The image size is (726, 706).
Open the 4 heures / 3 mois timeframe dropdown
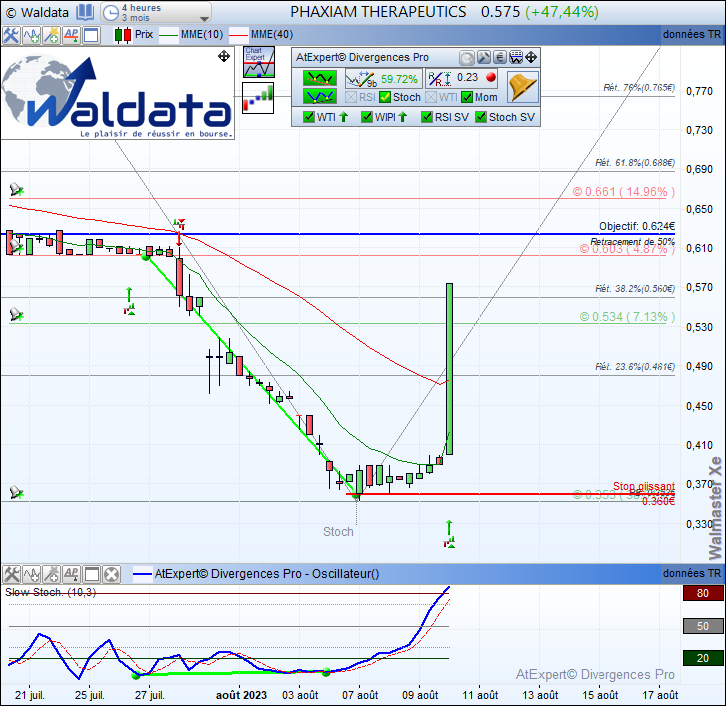click(x=156, y=12)
